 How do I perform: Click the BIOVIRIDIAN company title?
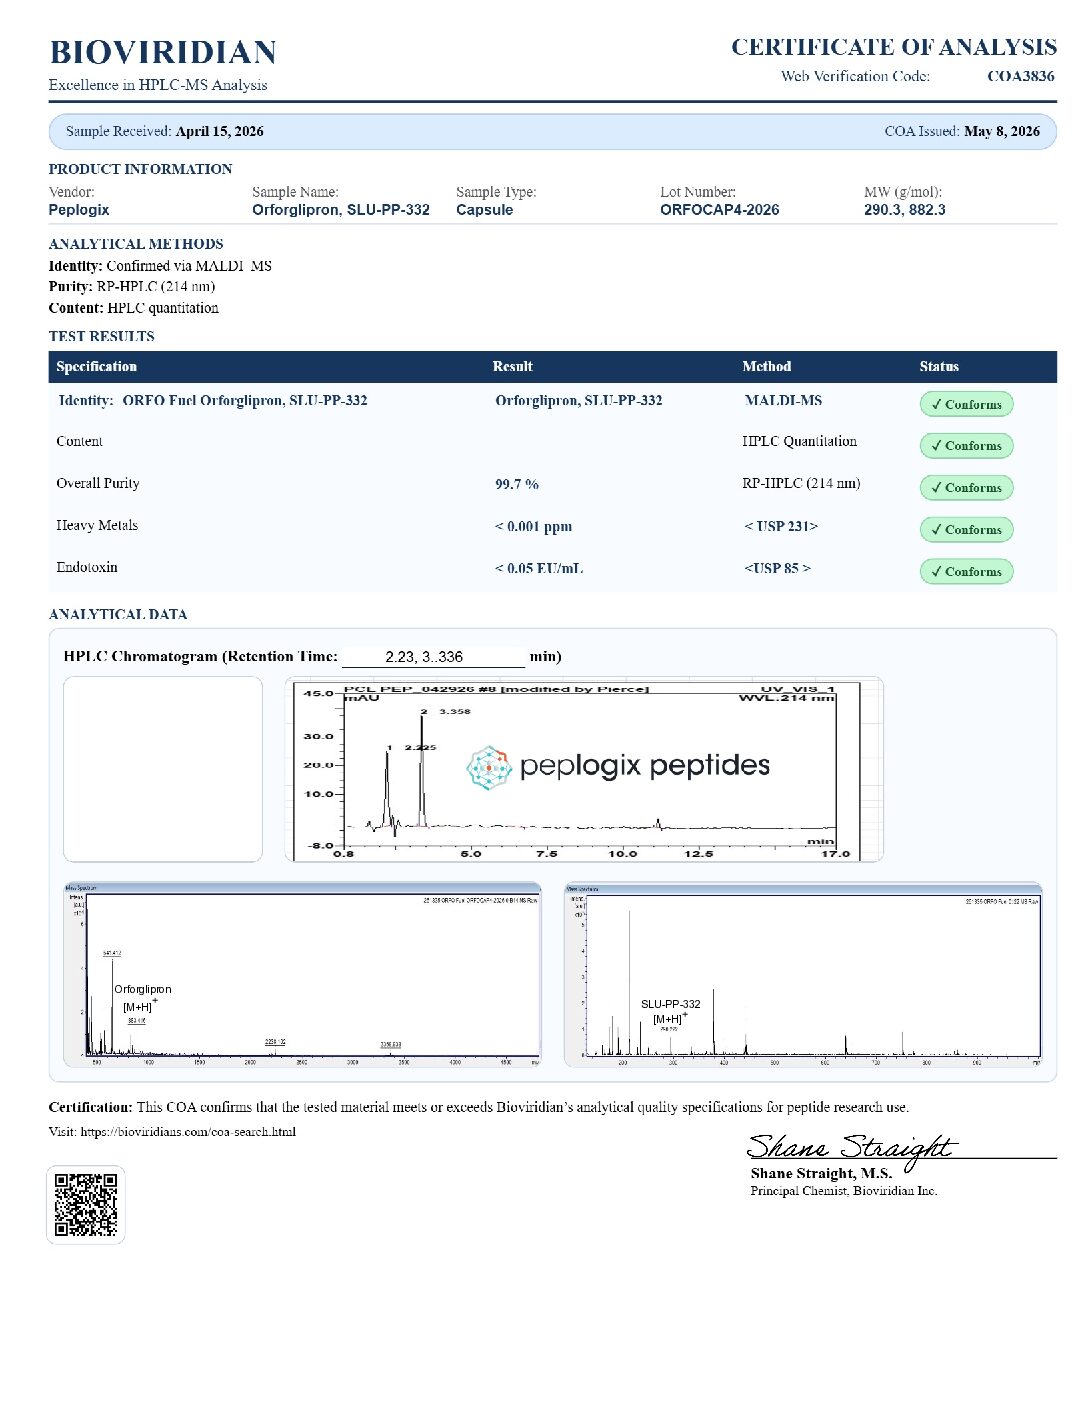163,52
